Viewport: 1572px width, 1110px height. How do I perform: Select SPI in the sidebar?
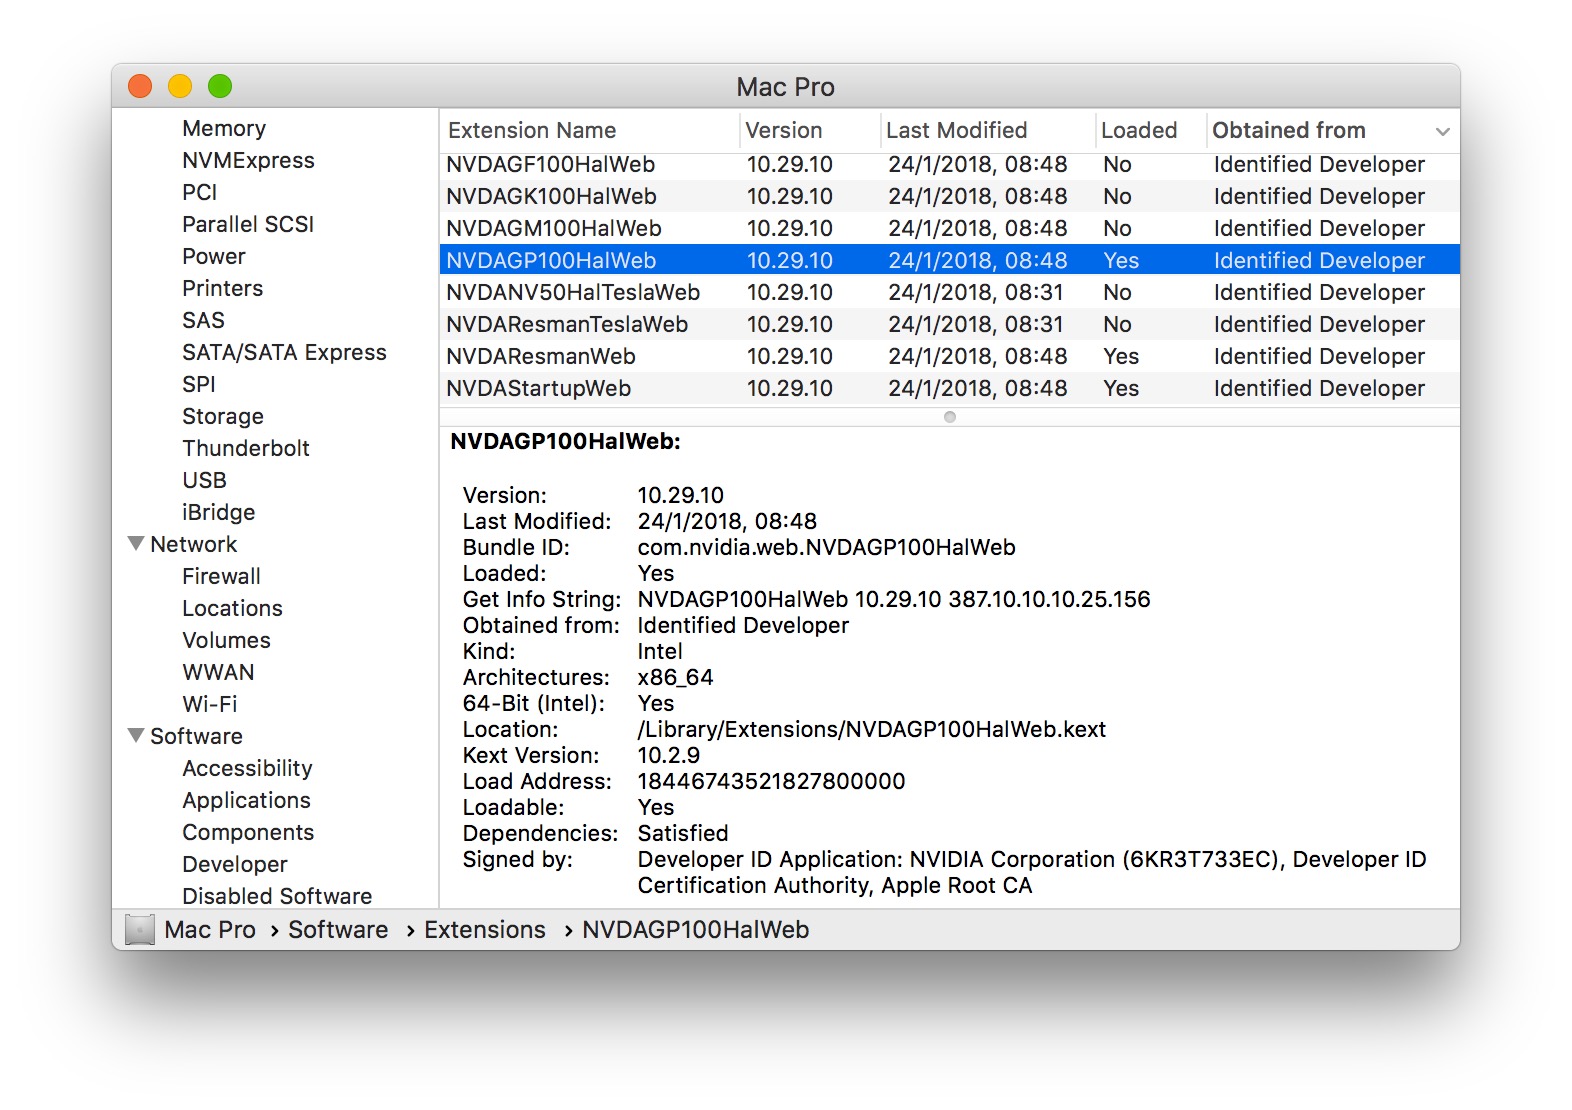(199, 384)
